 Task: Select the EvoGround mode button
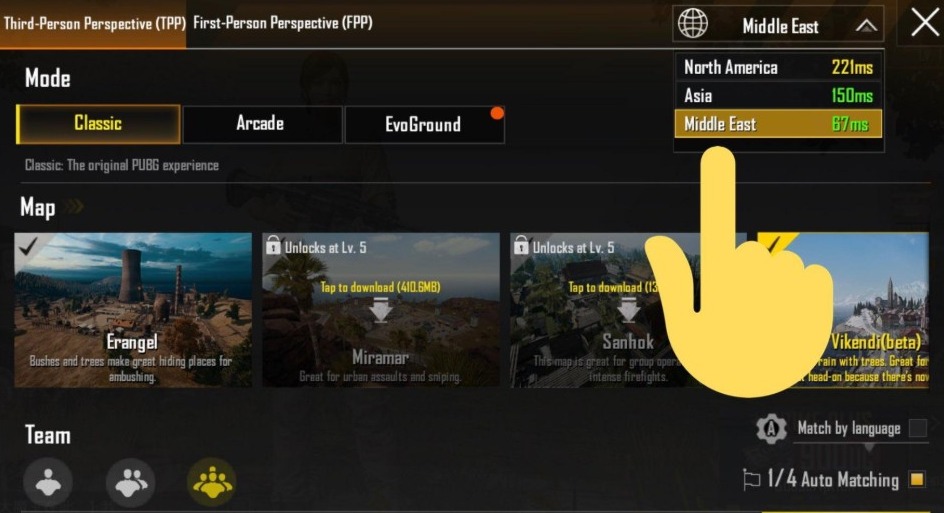(x=424, y=125)
